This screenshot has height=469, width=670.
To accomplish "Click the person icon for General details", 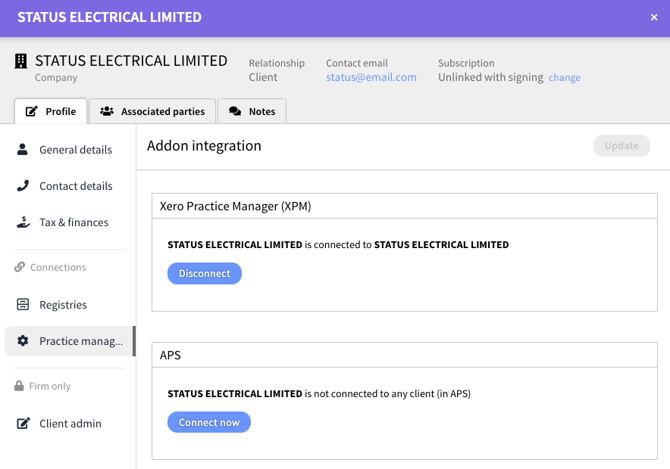I will tap(23, 150).
